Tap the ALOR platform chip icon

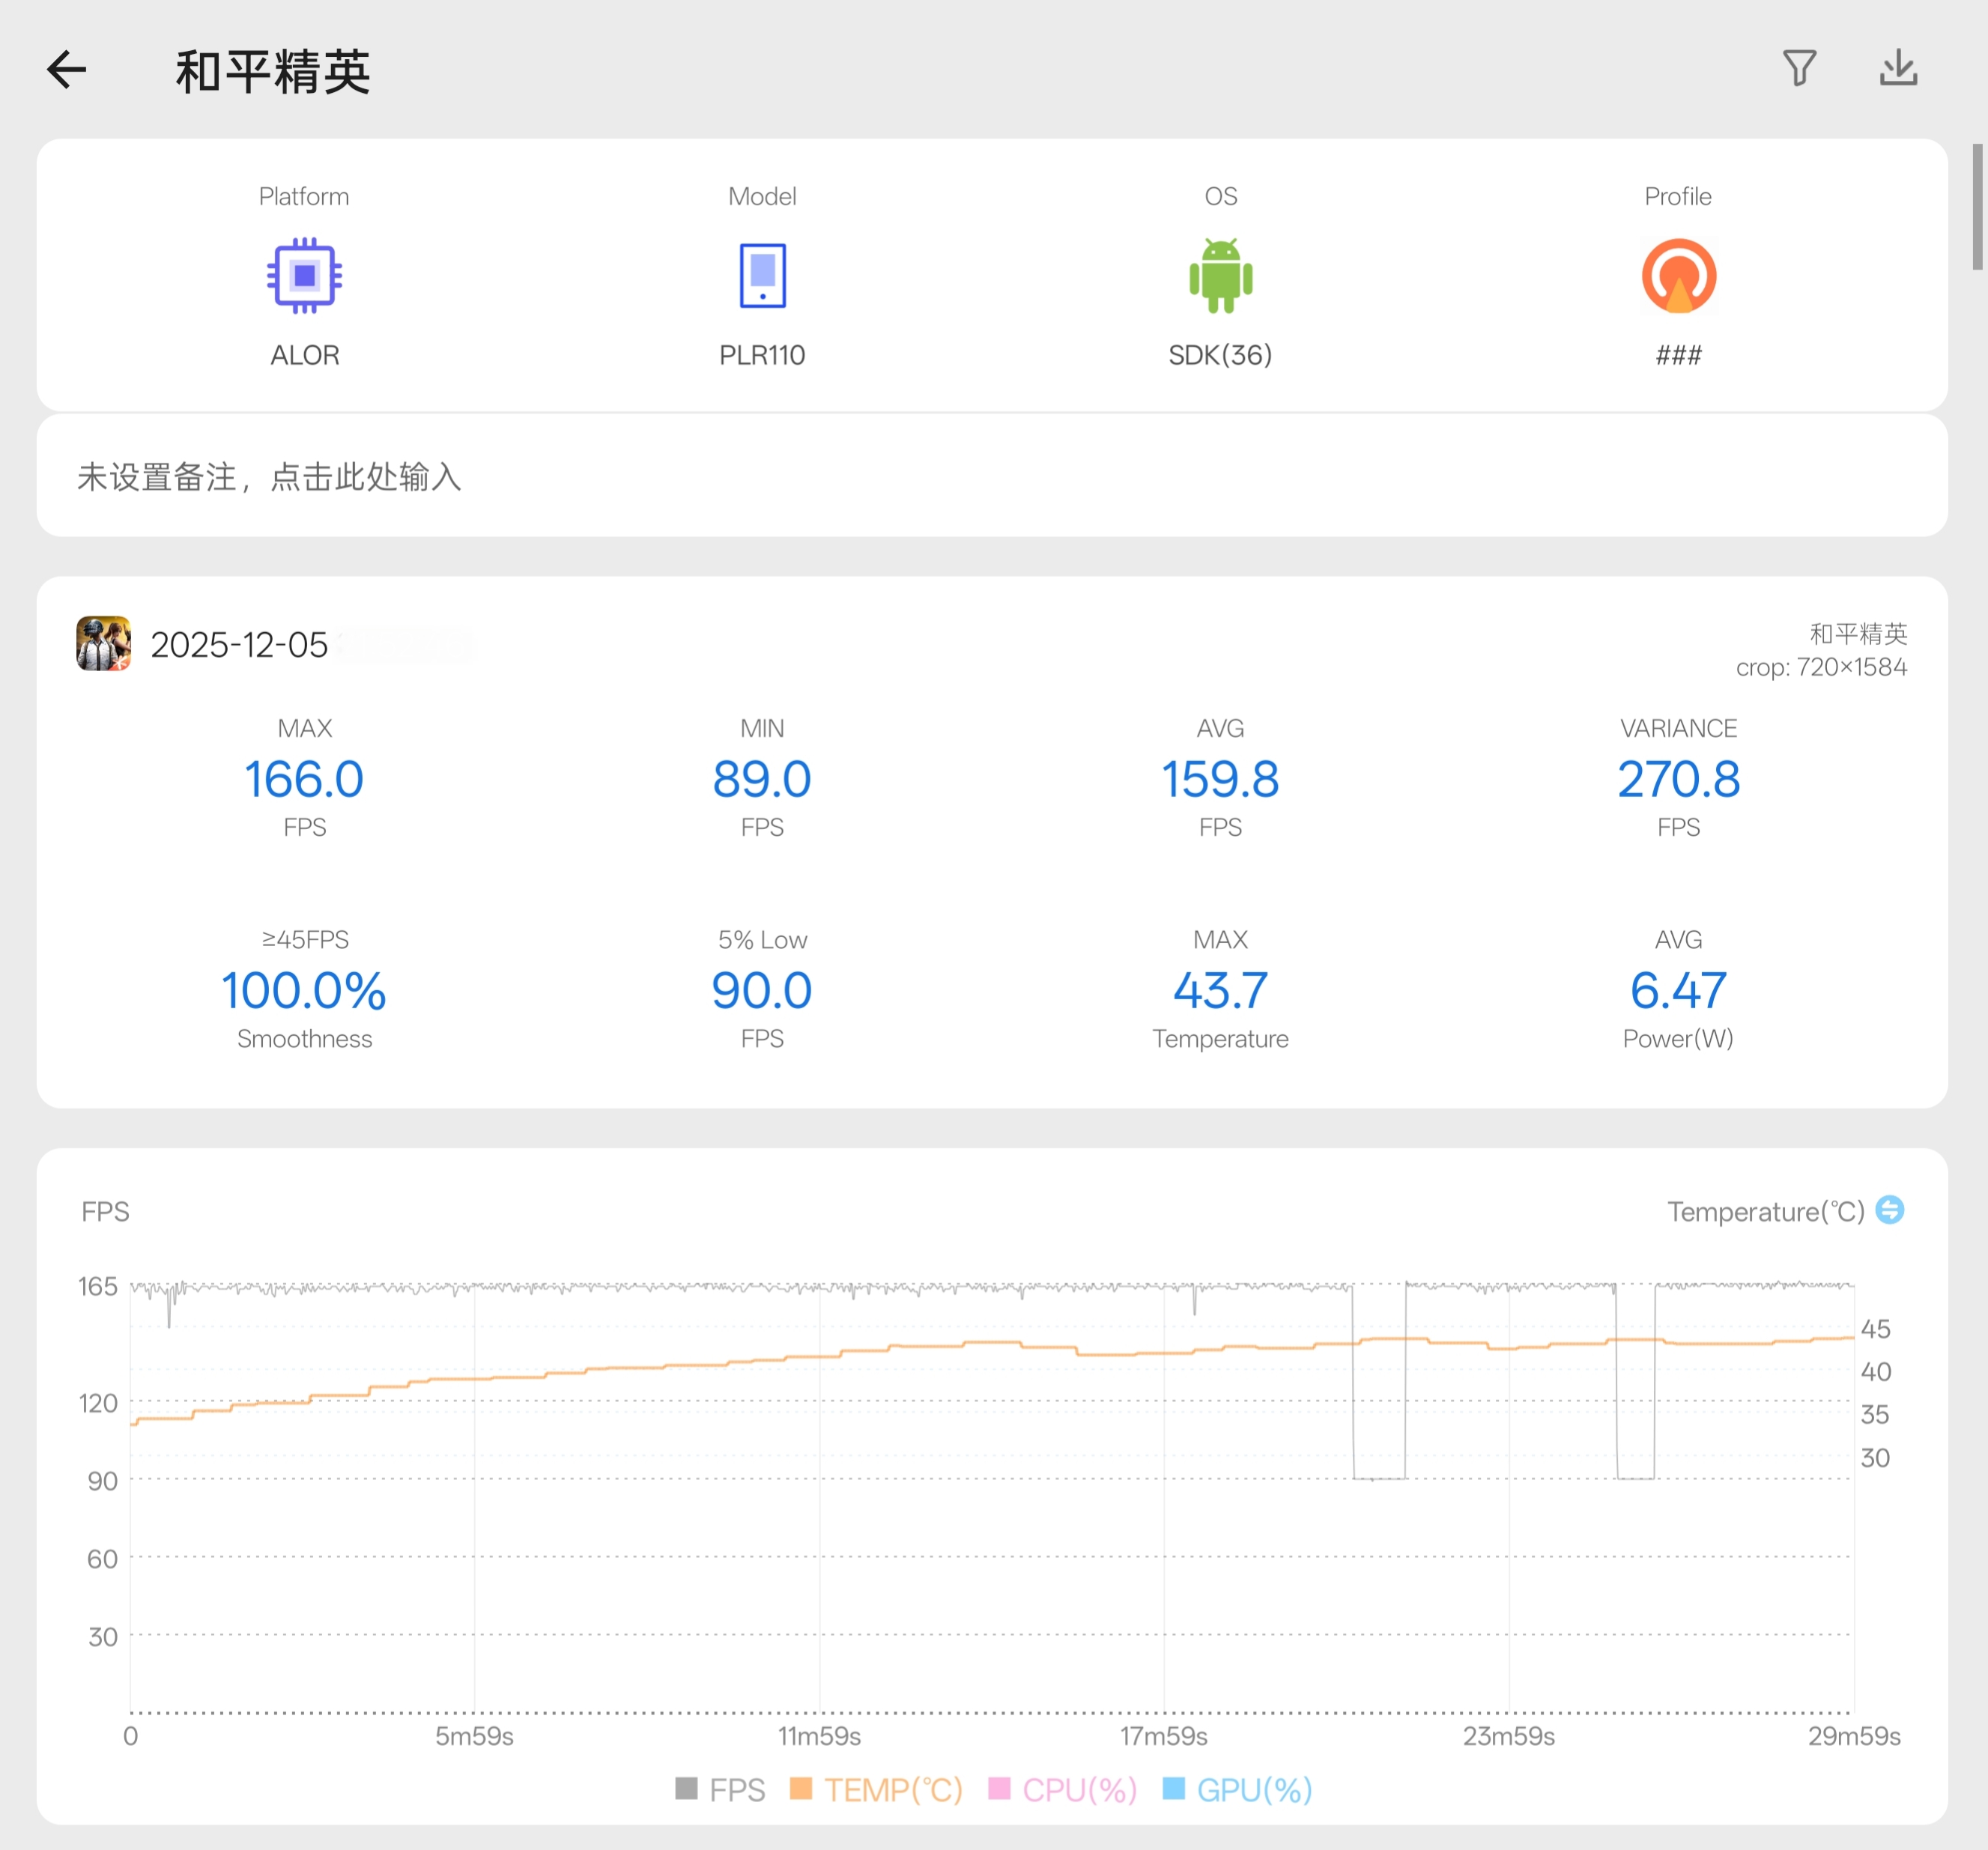coord(304,275)
